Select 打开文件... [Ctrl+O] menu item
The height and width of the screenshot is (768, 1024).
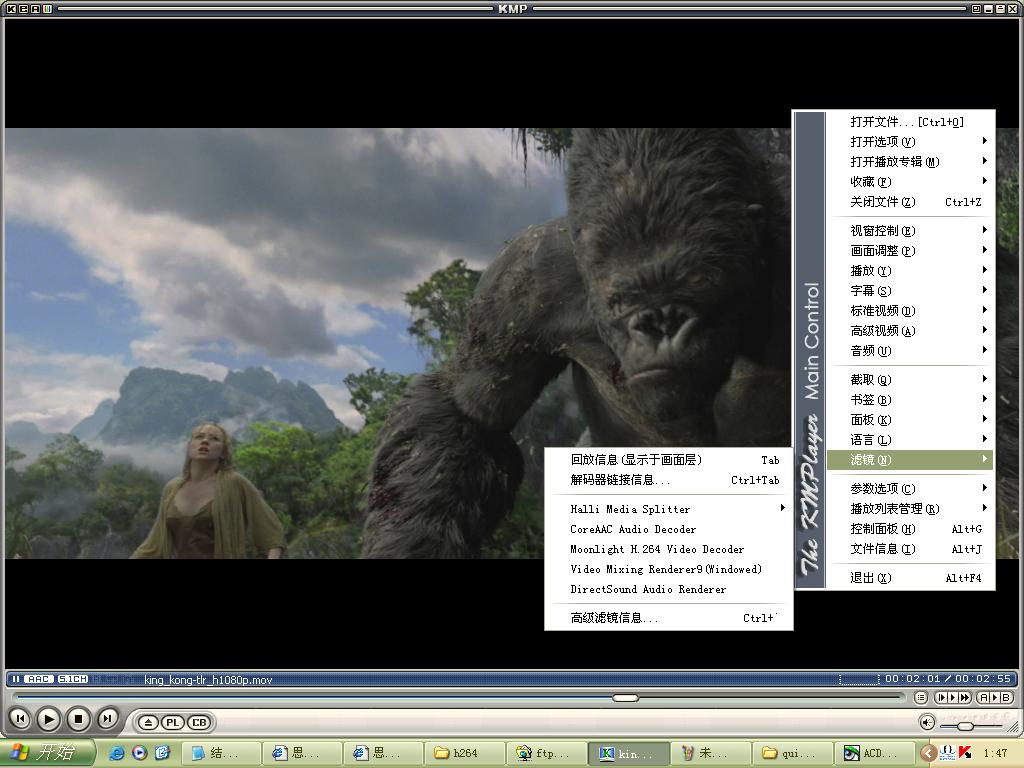coord(910,121)
